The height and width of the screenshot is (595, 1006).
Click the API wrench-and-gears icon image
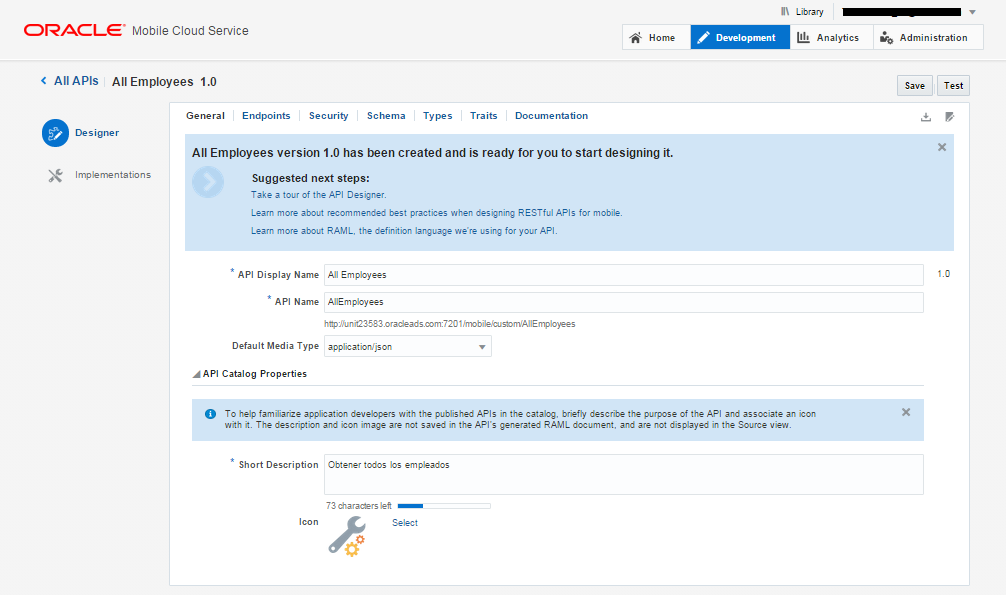tap(347, 536)
